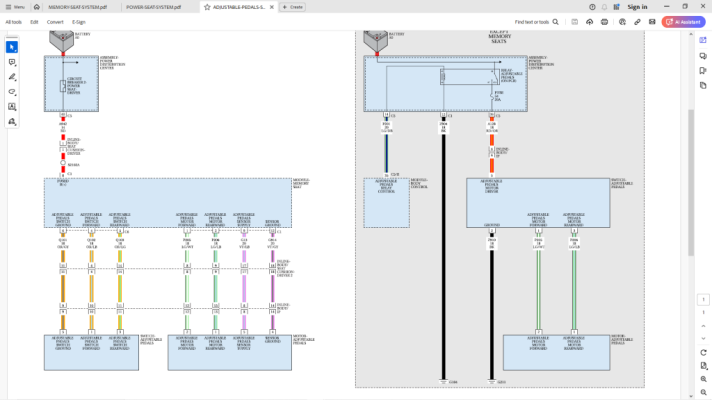This screenshot has width=712, height=400.
Task: Copy link to the file
Action: (x=637, y=22)
